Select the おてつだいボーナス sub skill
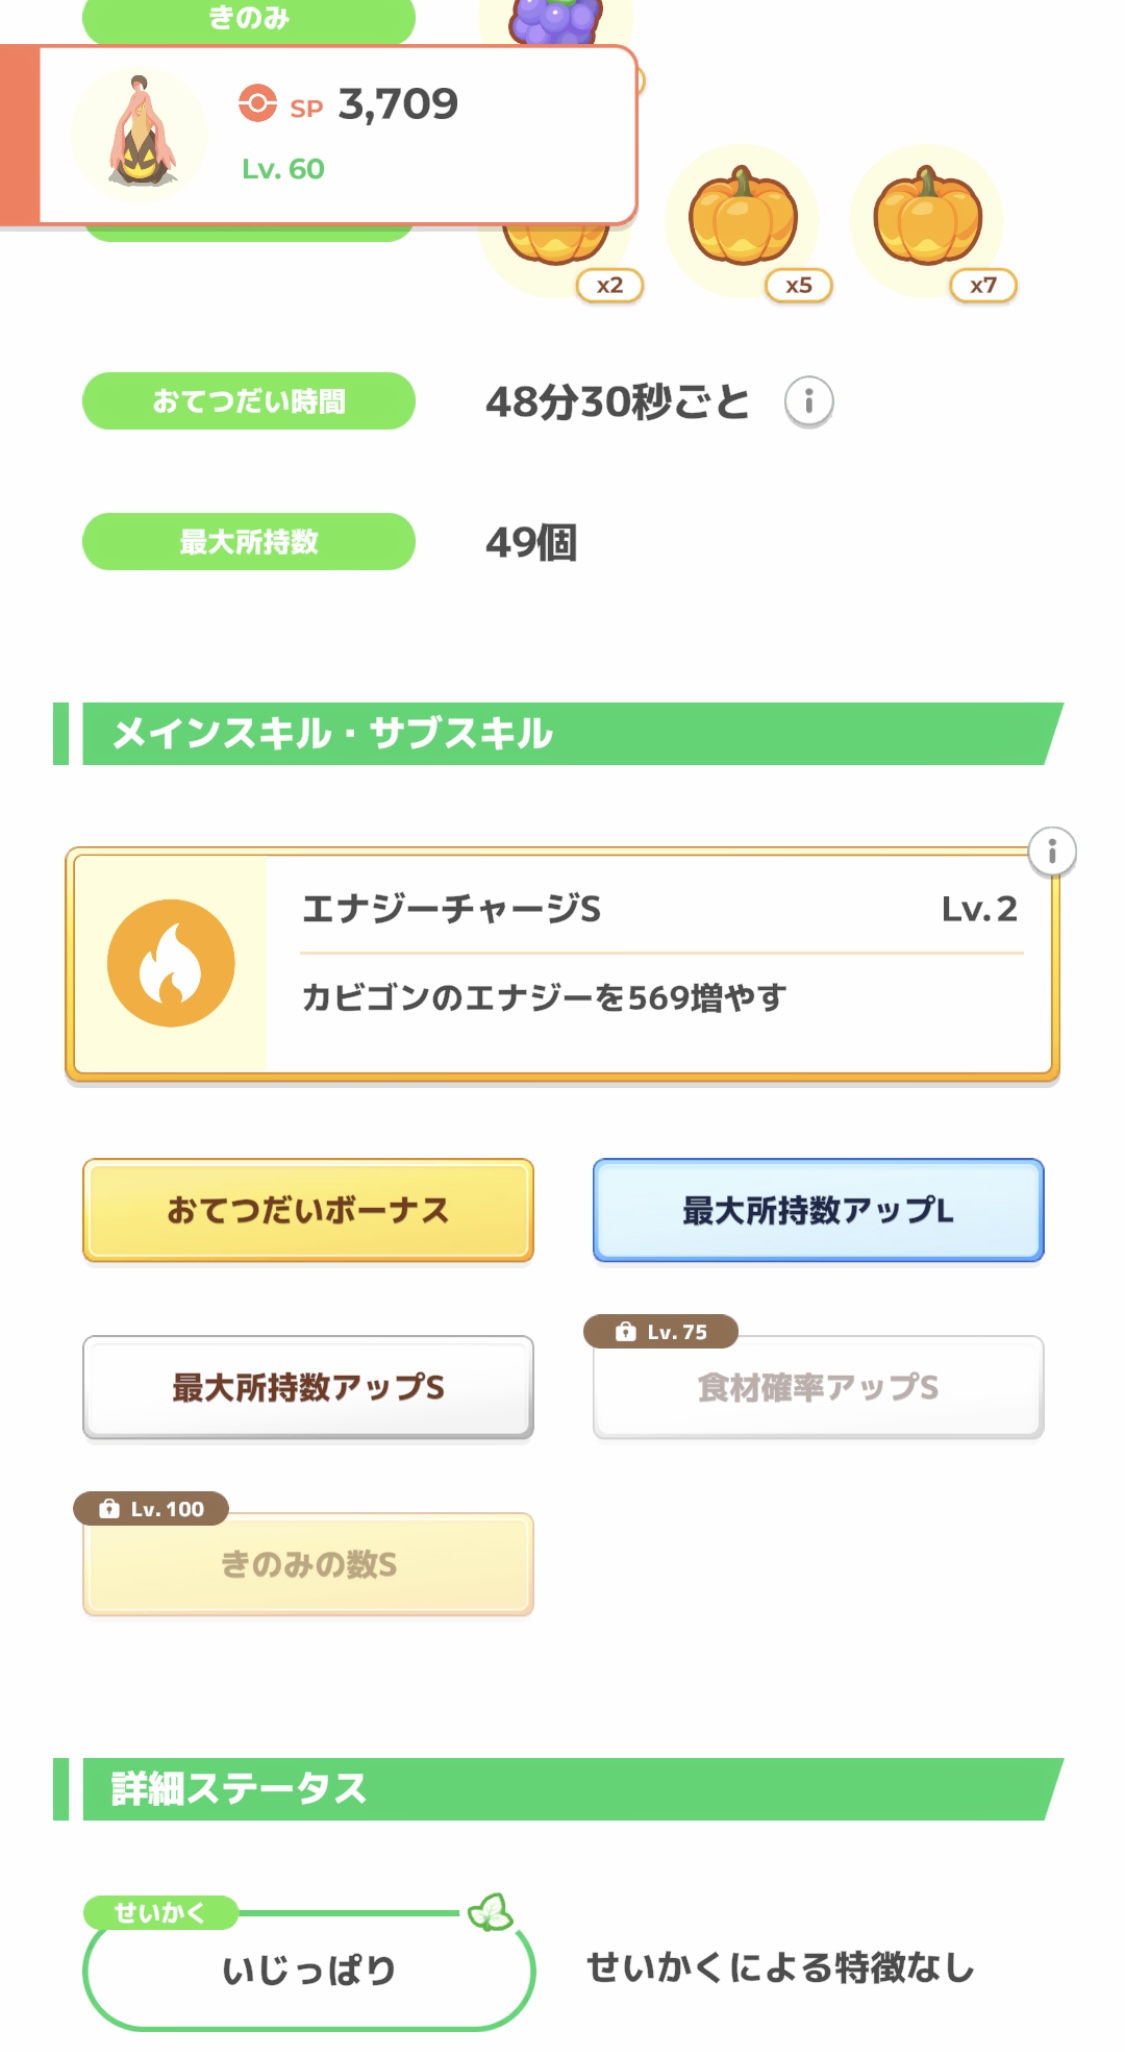 (x=308, y=1210)
